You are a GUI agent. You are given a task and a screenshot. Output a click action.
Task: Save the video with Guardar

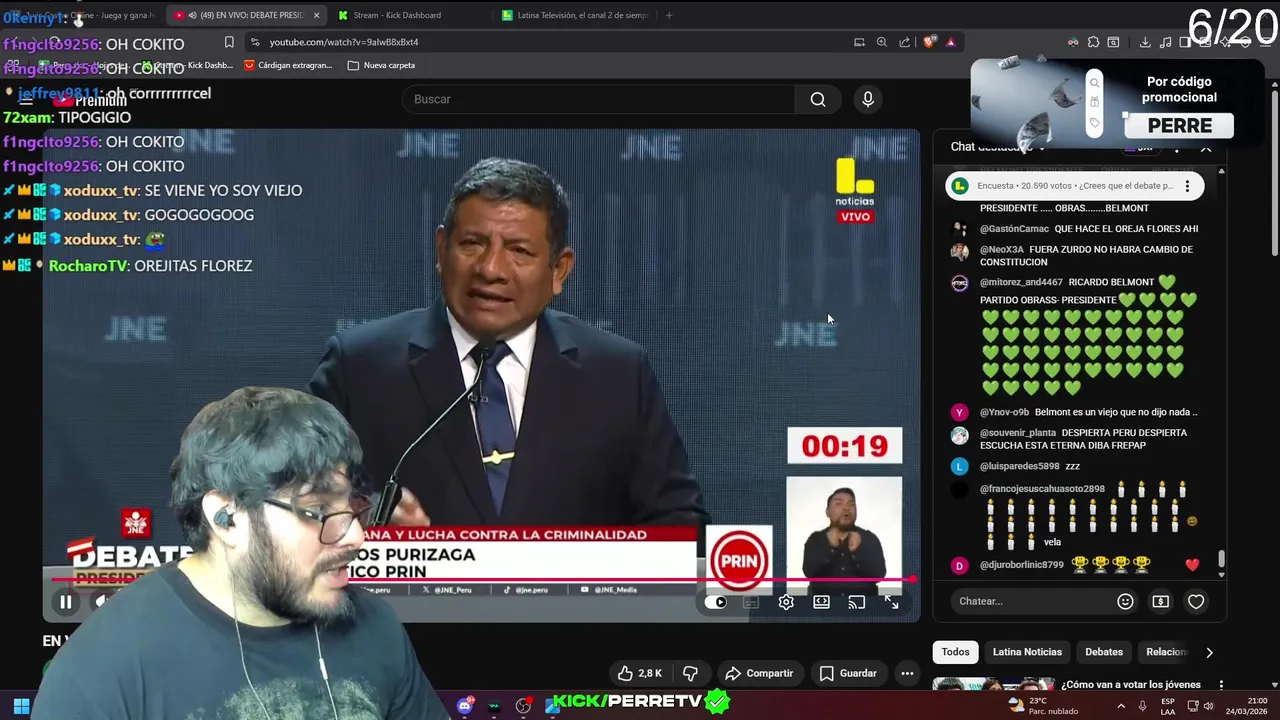coord(848,673)
